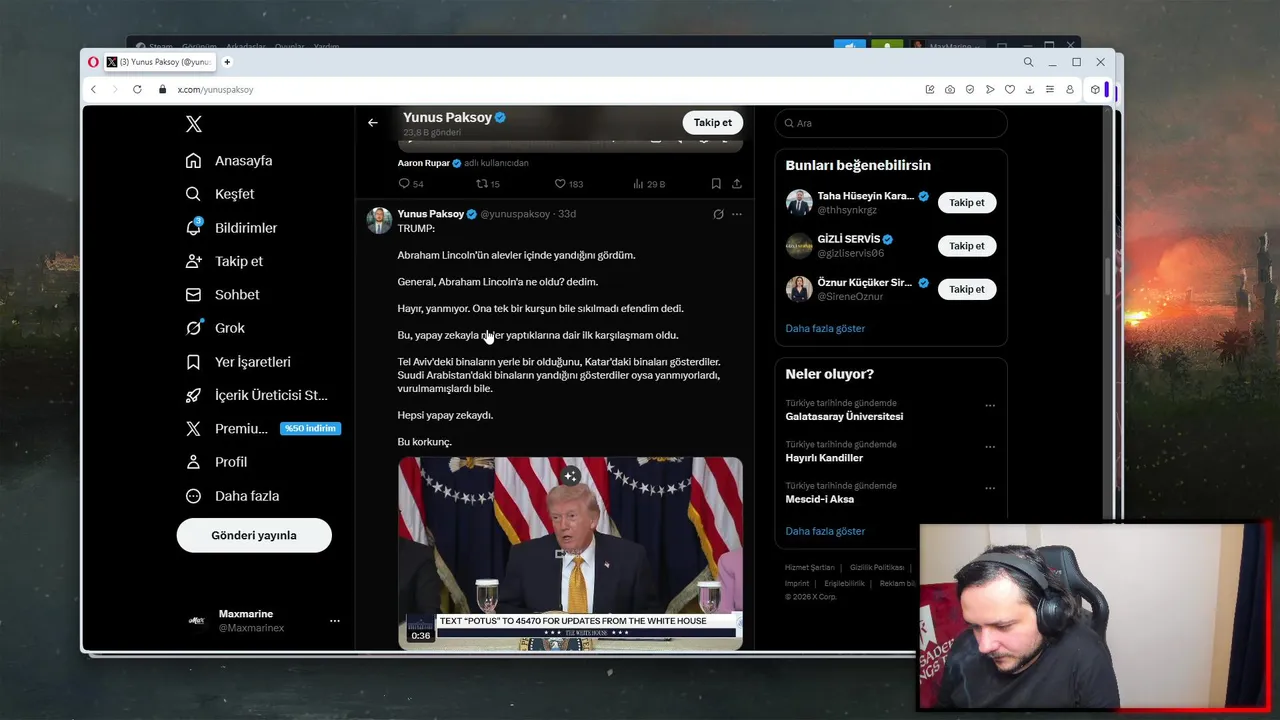Click Grok explain icon on Trump post

[x=718, y=214]
